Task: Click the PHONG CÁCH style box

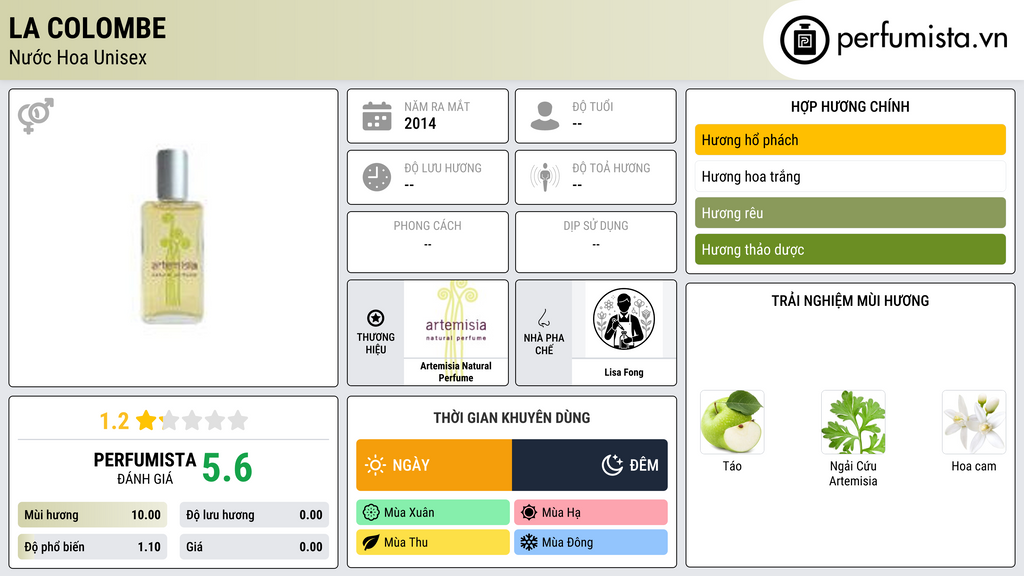Action: 428,242
